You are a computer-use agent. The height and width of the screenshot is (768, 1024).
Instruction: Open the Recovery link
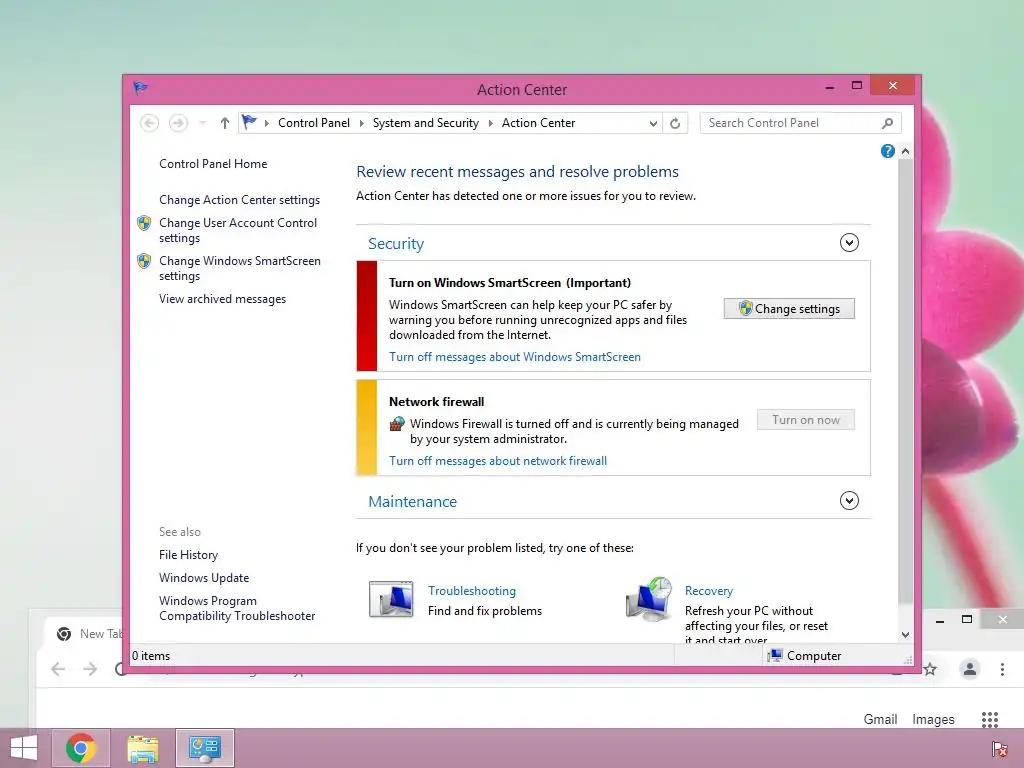[709, 591]
